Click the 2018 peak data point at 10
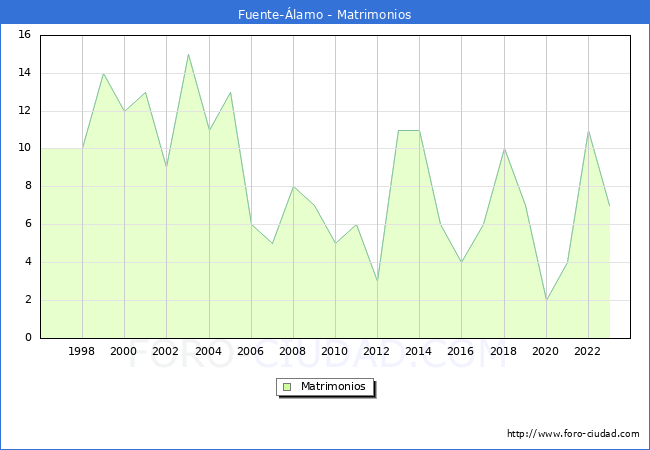This screenshot has height=450, width=650. click(x=504, y=149)
